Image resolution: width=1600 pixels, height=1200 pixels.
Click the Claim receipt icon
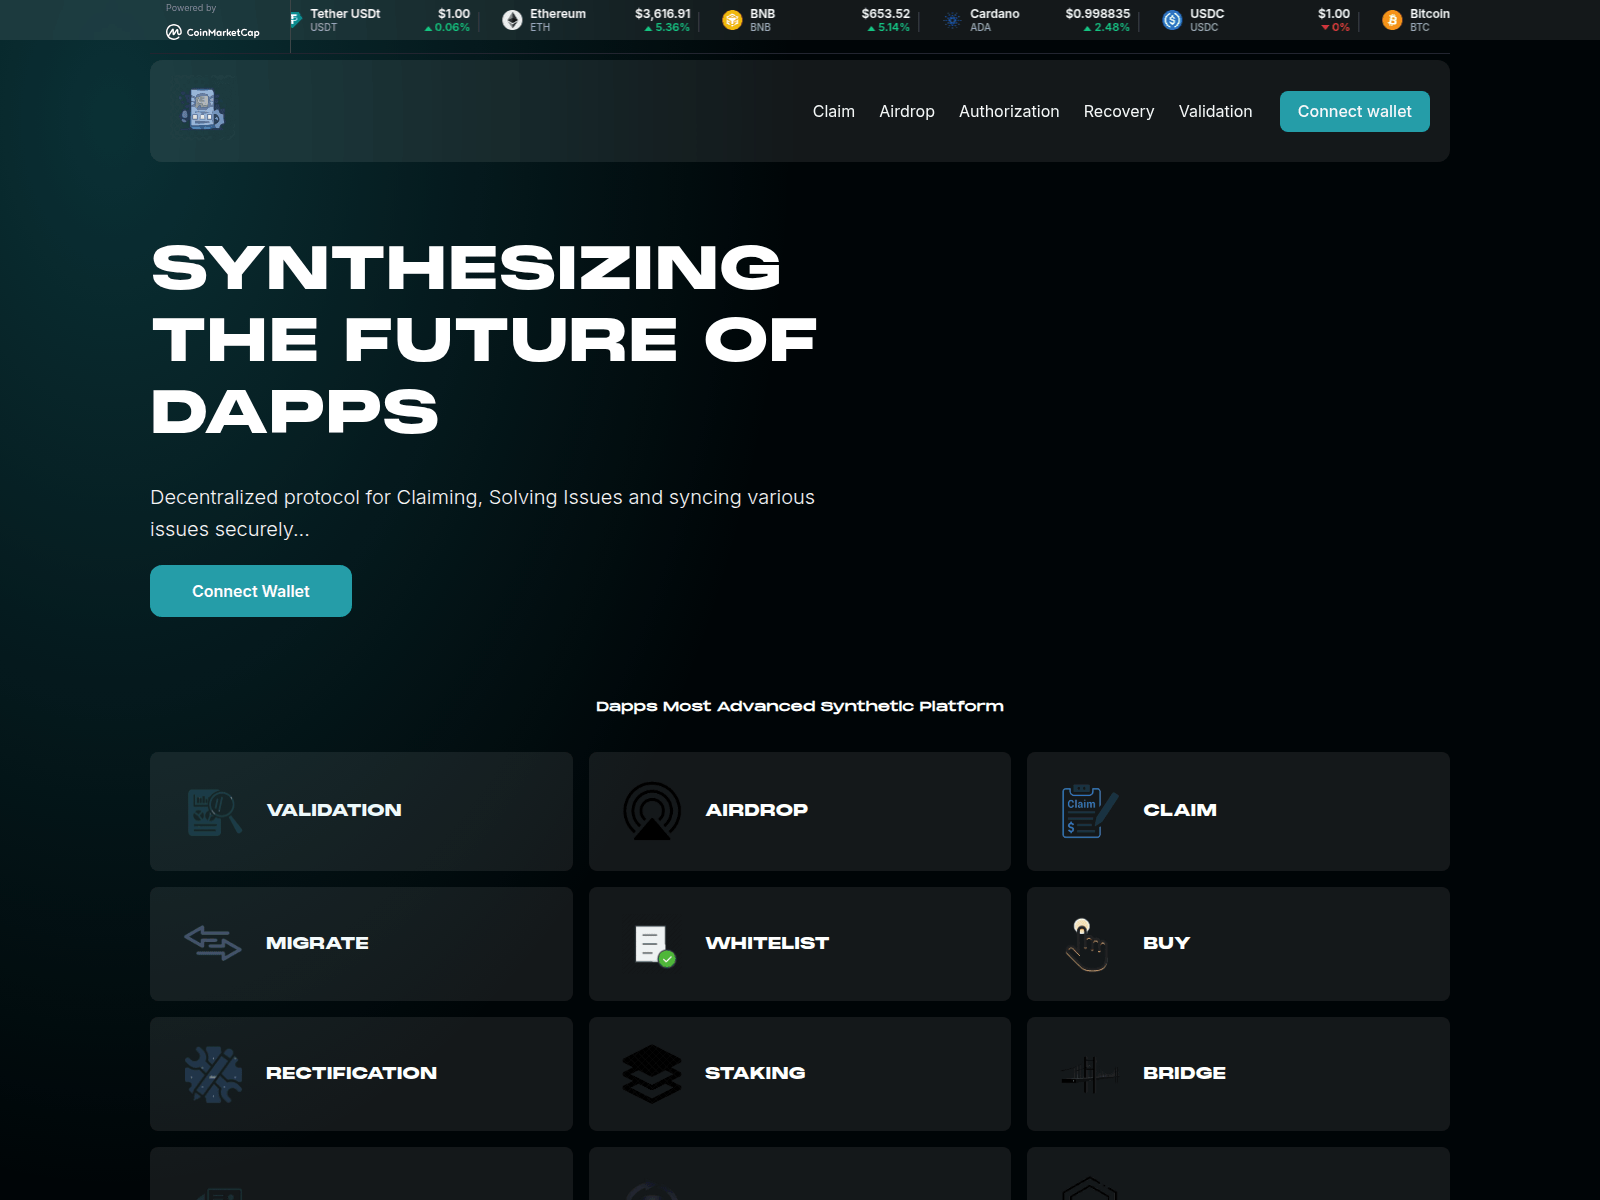[x=1087, y=811]
